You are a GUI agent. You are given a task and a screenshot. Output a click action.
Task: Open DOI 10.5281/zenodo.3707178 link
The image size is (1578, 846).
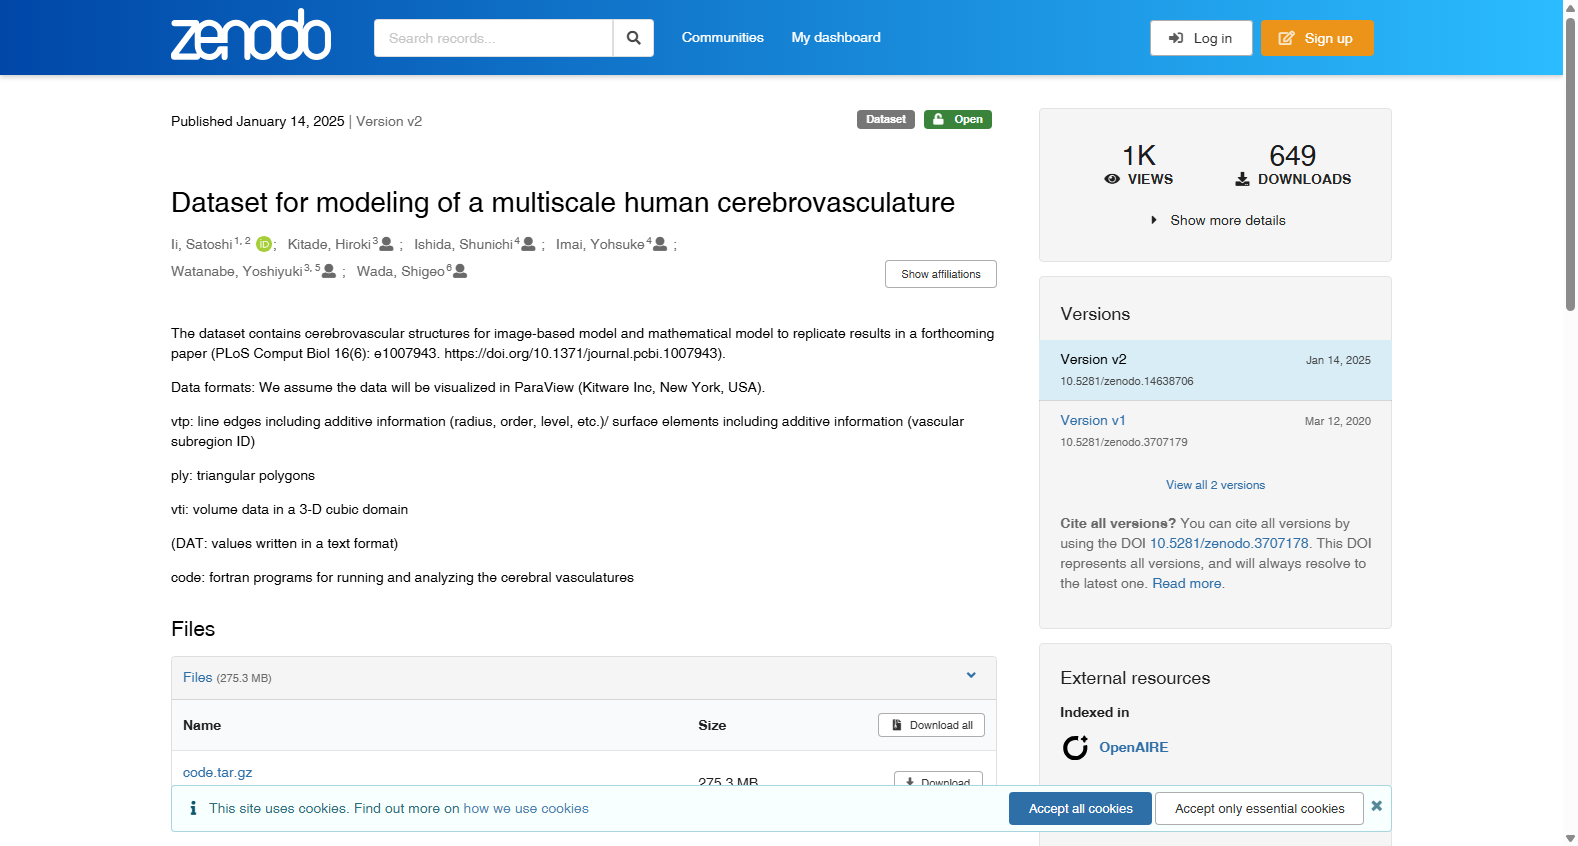point(1229,543)
